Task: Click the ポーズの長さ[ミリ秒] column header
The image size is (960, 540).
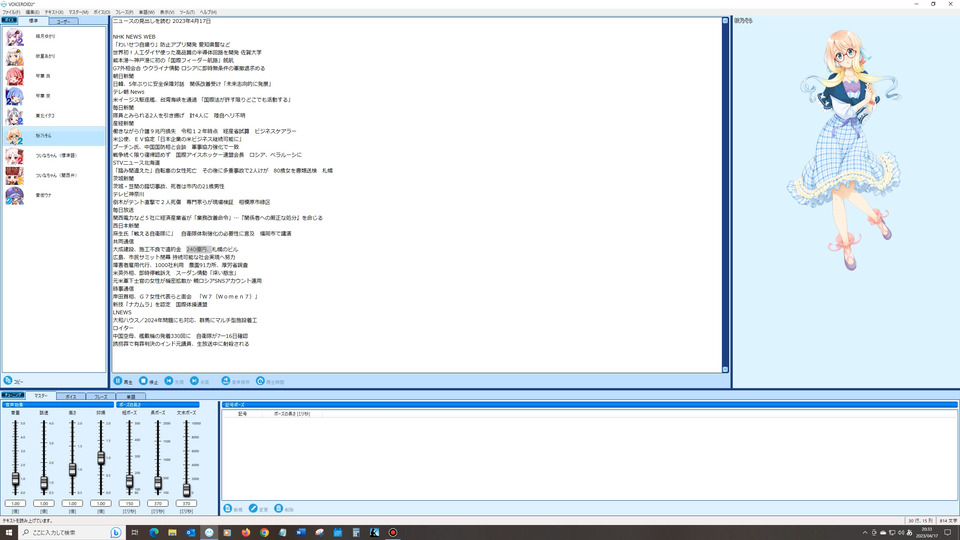Action: click(292, 414)
